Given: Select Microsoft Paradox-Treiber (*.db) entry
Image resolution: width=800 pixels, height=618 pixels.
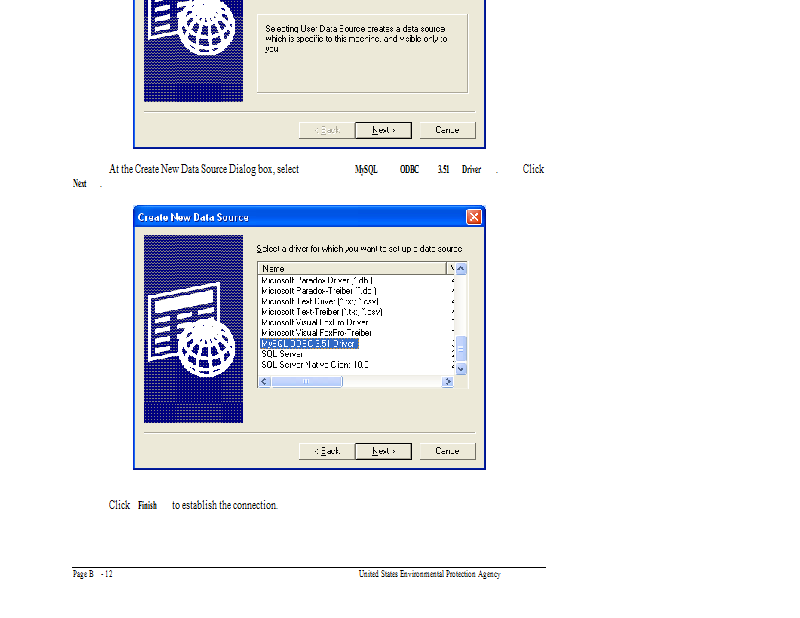Looking at the screenshot, I should click(x=319, y=291).
